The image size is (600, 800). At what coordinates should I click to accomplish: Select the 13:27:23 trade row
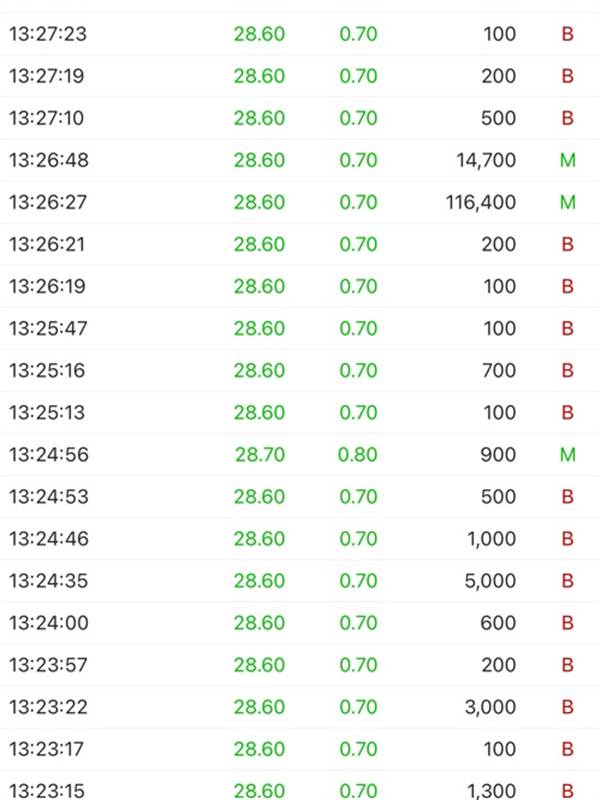300,34
